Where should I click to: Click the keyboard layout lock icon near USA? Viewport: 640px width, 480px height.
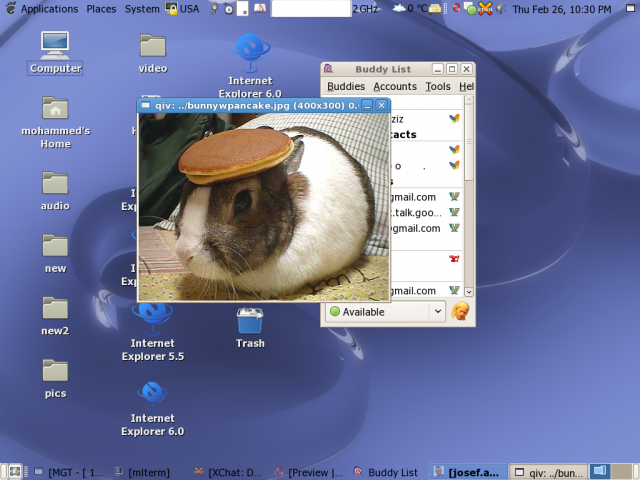tap(171, 8)
